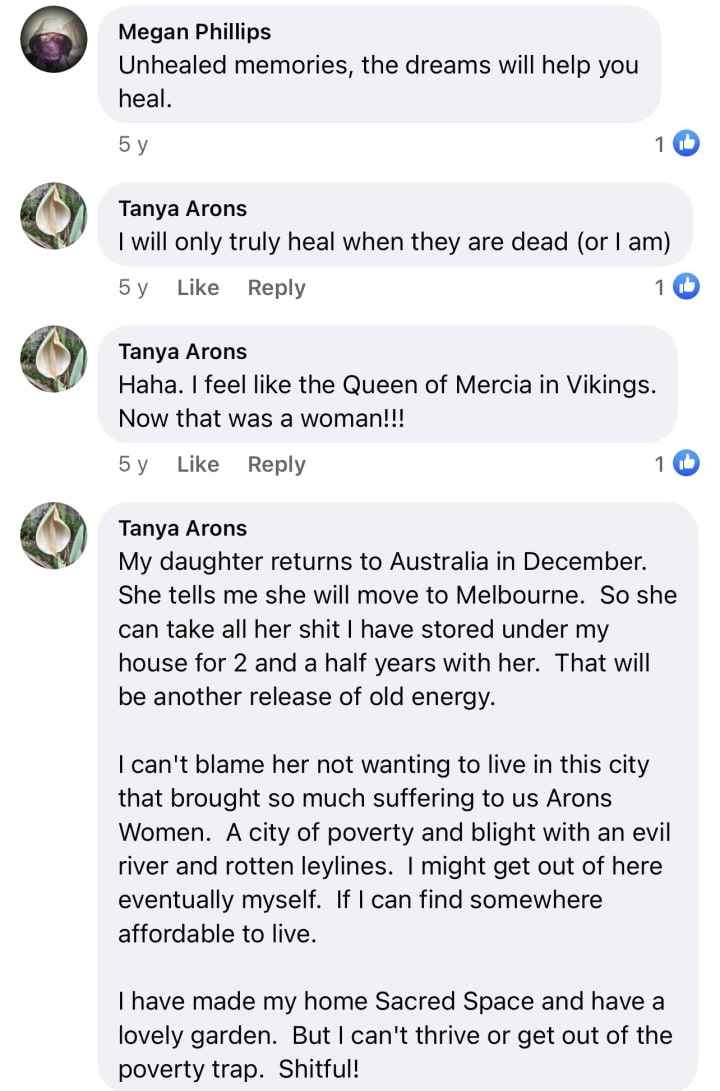This screenshot has width=720, height=1091.
Task: Click avatar next to daughter returns comment
Action: tap(54, 535)
